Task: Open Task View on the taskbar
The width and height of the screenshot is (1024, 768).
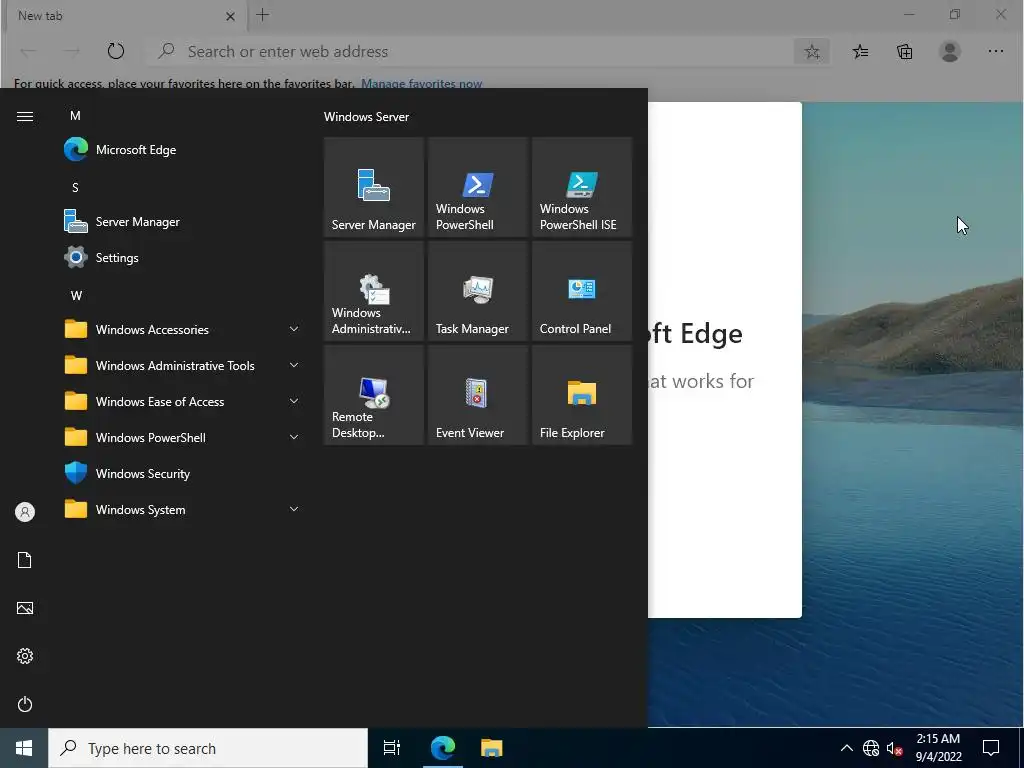Action: [392, 748]
